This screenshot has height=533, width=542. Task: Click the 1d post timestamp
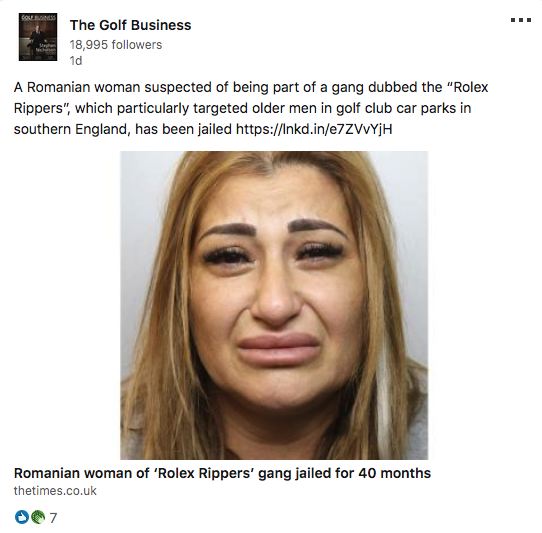coord(76,61)
